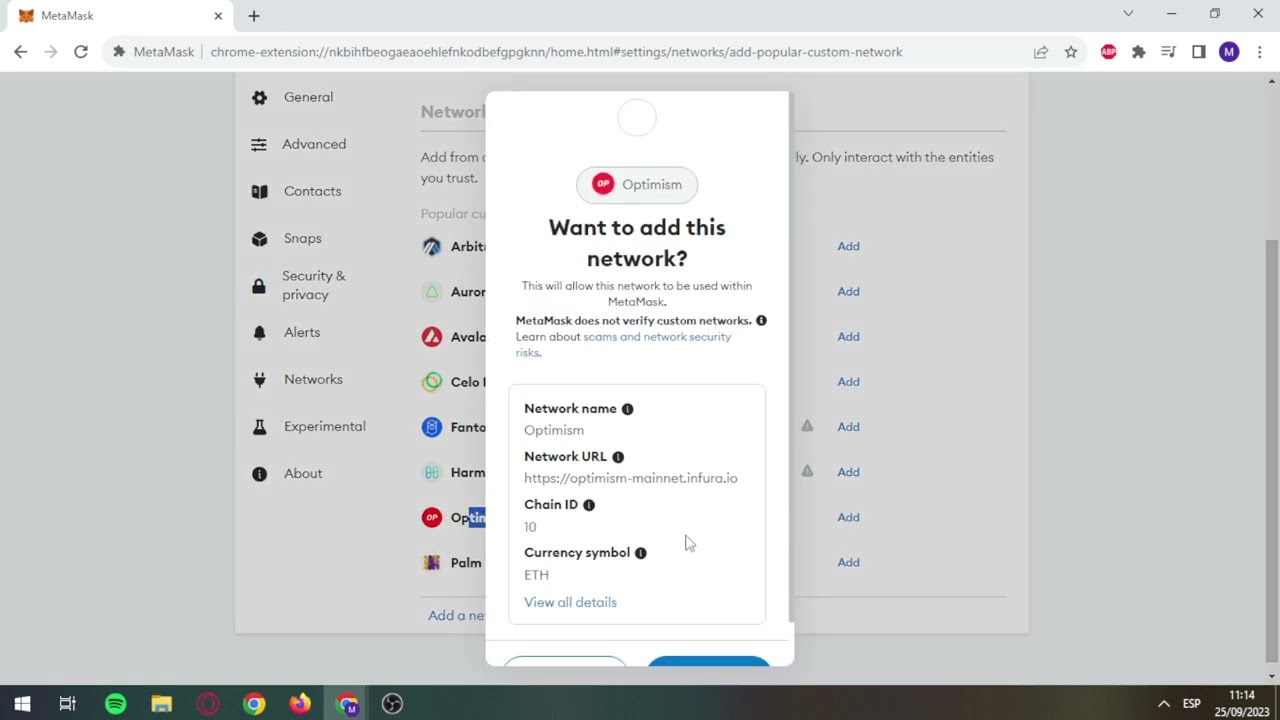Click the Experimental flask icon
The height and width of the screenshot is (720, 1280).
pos(259,426)
